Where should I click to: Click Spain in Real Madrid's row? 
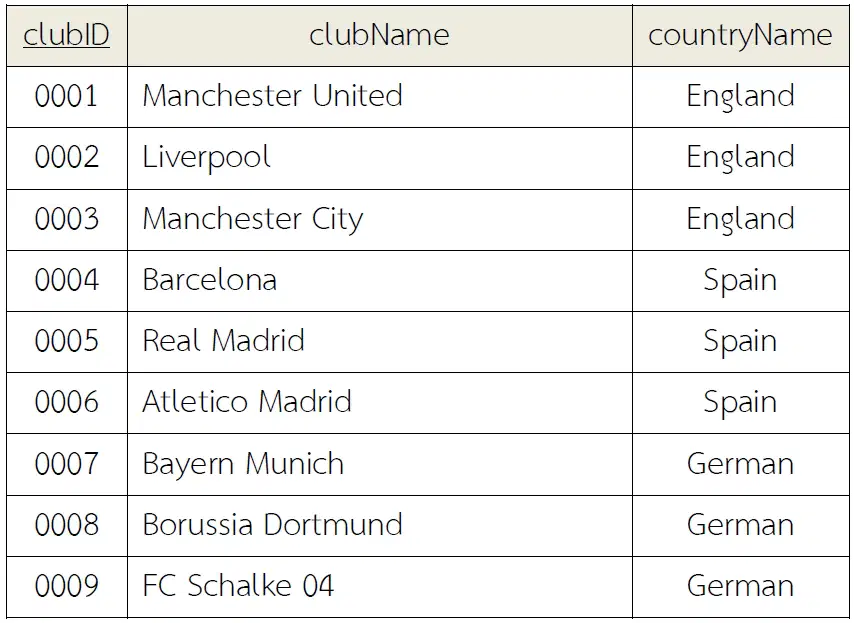coord(740,342)
